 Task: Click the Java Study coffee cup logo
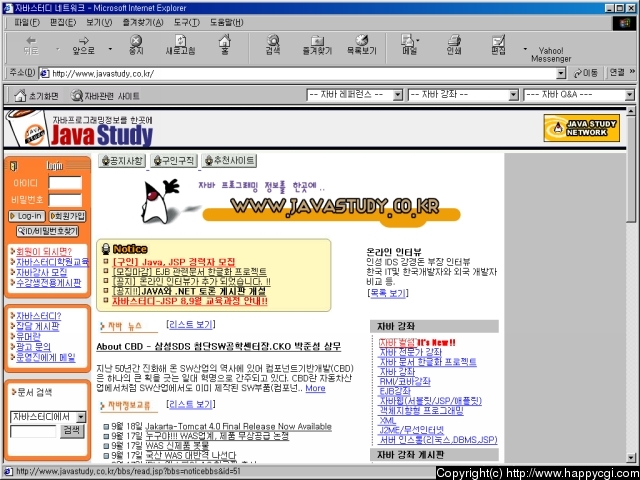click(27, 128)
